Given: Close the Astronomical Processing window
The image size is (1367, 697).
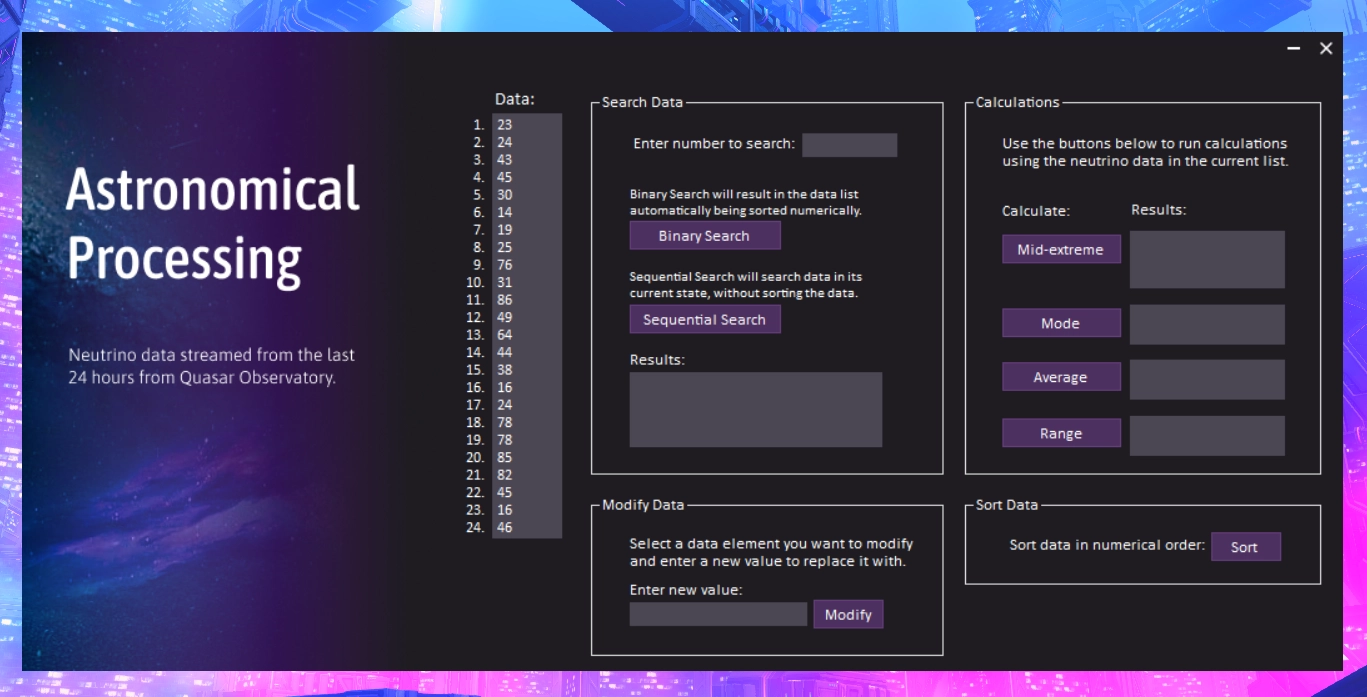Looking at the screenshot, I should [1326, 48].
